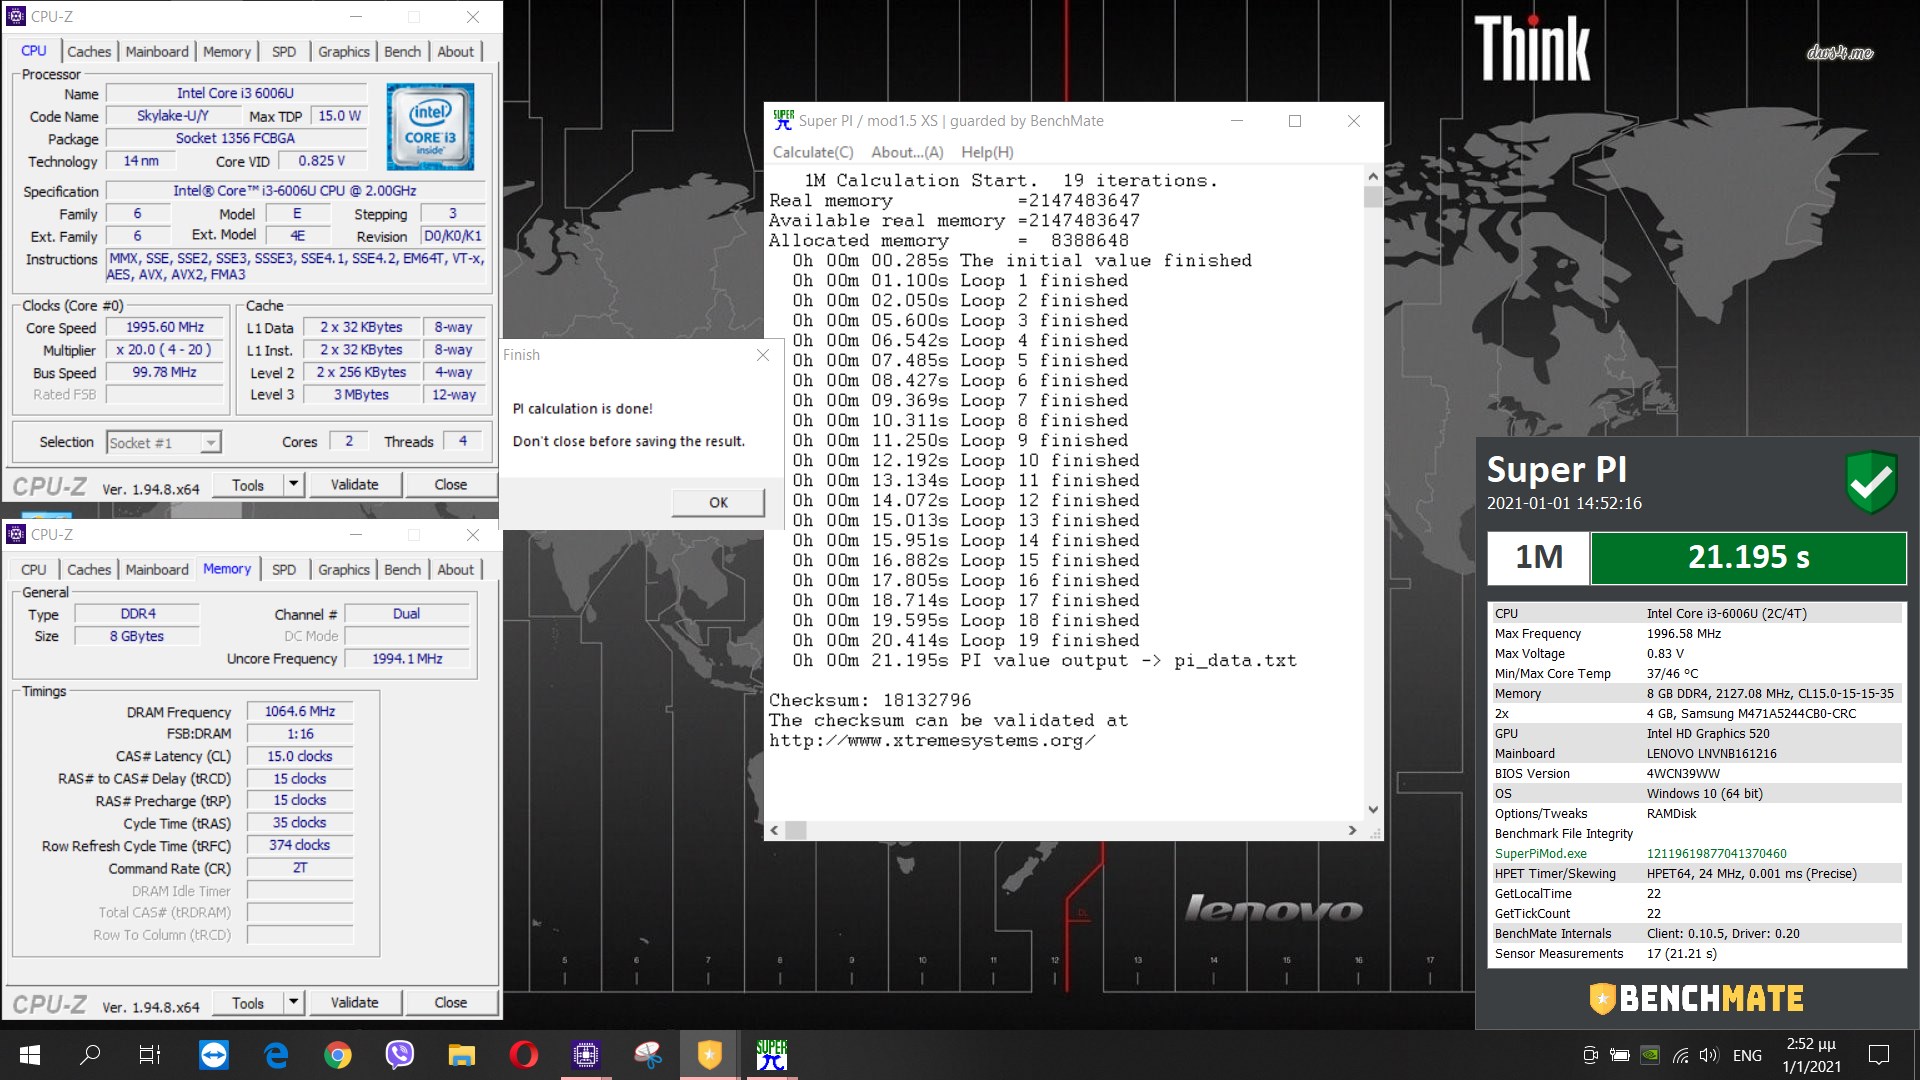1920x1080 pixels.
Task: Open Viber from the taskbar
Action: 400,1055
